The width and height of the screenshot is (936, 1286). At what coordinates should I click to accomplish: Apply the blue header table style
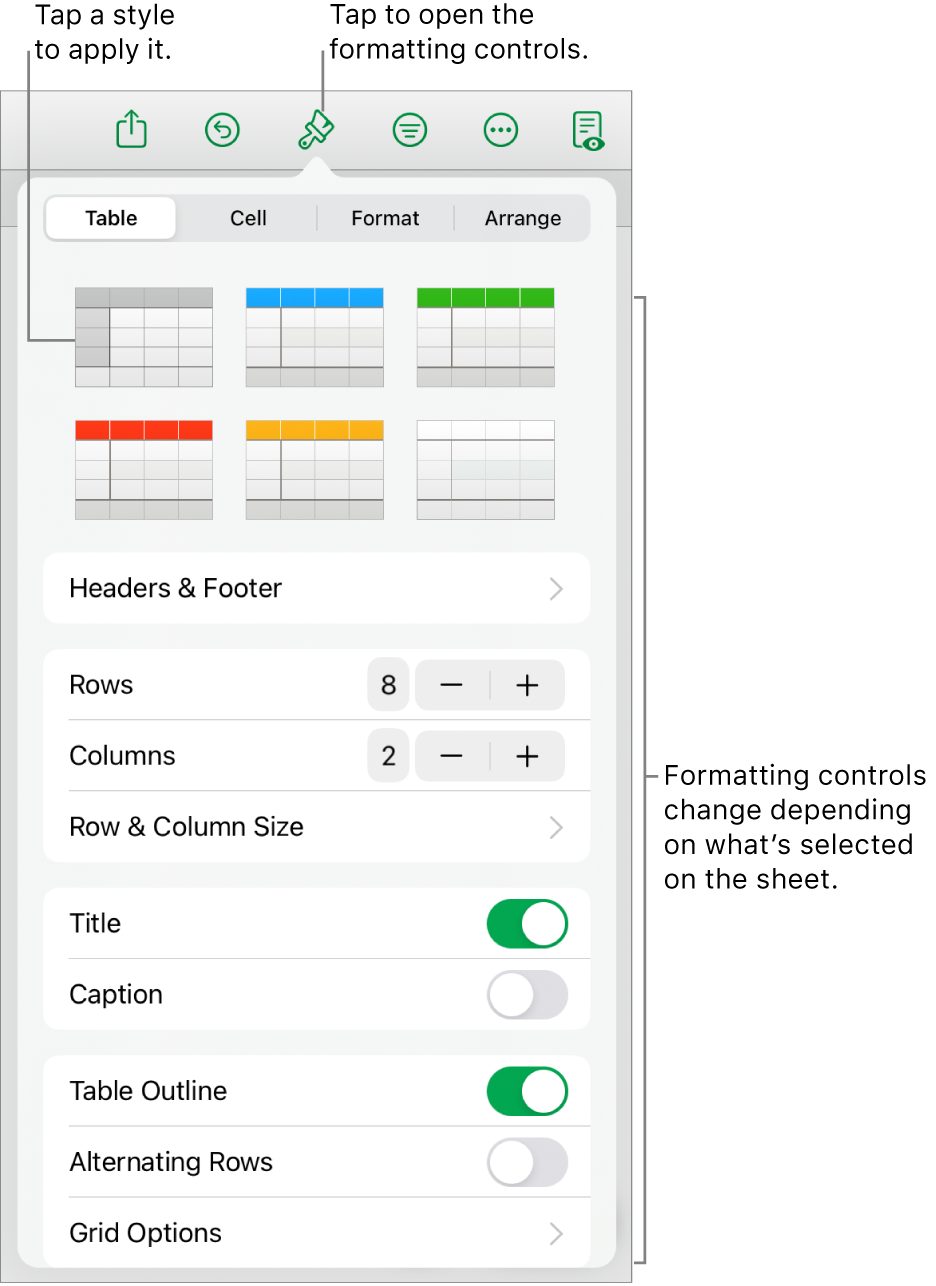pyautogui.click(x=315, y=337)
